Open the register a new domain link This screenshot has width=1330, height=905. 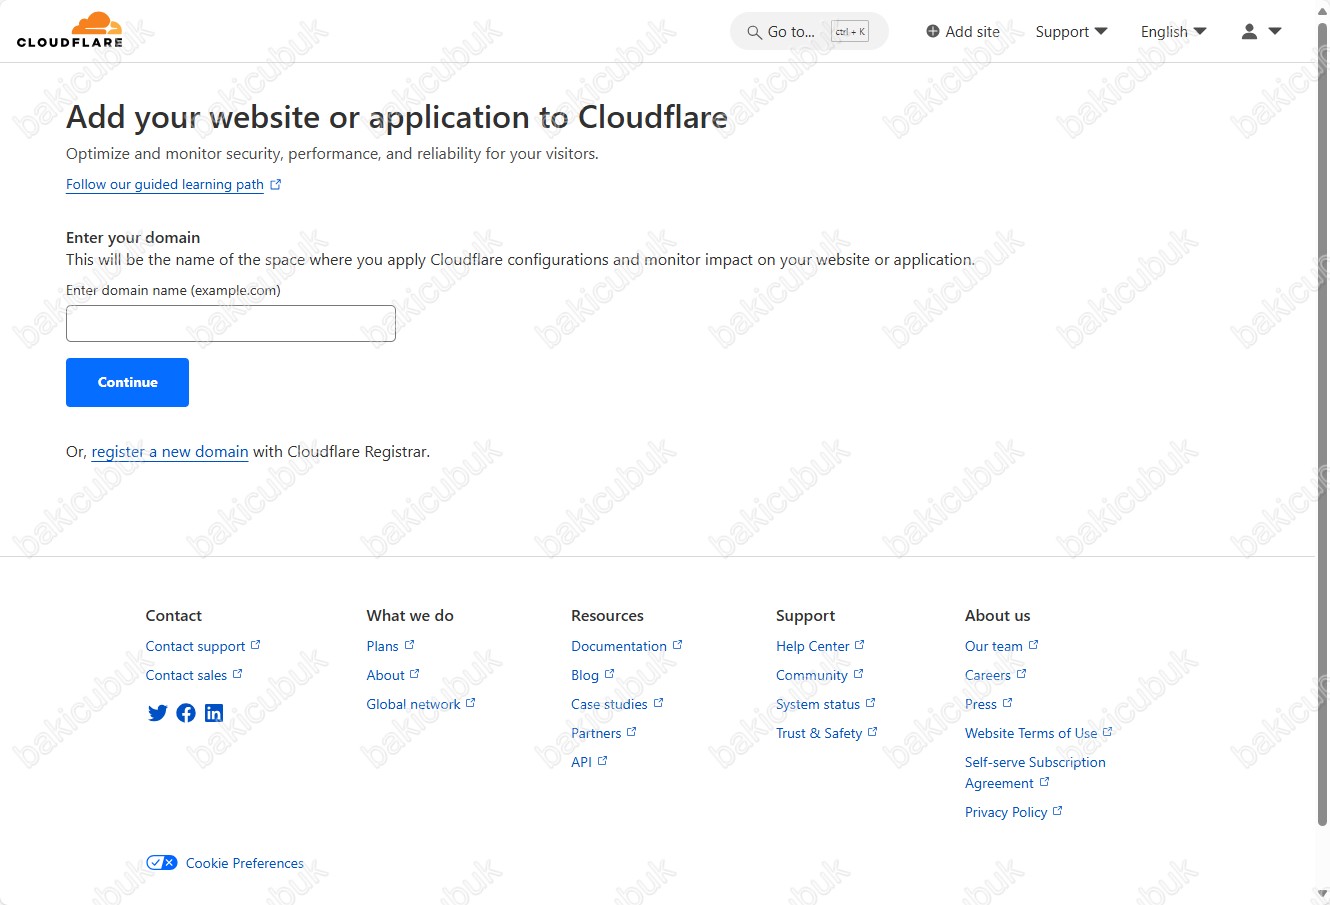click(x=170, y=452)
